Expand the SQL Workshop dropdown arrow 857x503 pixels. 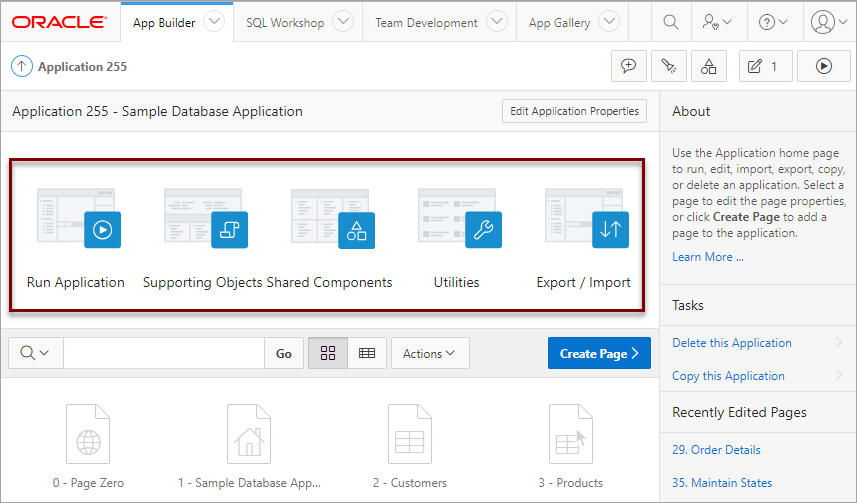pos(343,22)
